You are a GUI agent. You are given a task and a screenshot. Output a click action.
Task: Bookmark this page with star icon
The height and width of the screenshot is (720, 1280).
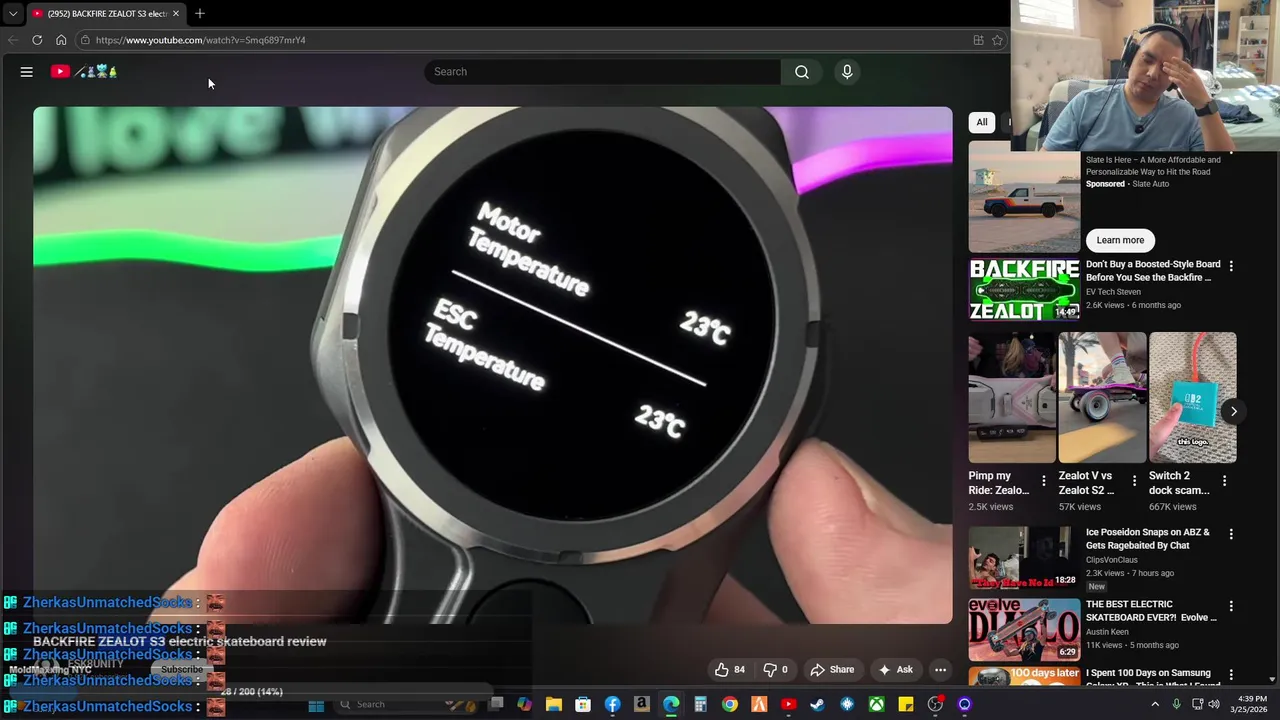pyautogui.click(x=997, y=40)
